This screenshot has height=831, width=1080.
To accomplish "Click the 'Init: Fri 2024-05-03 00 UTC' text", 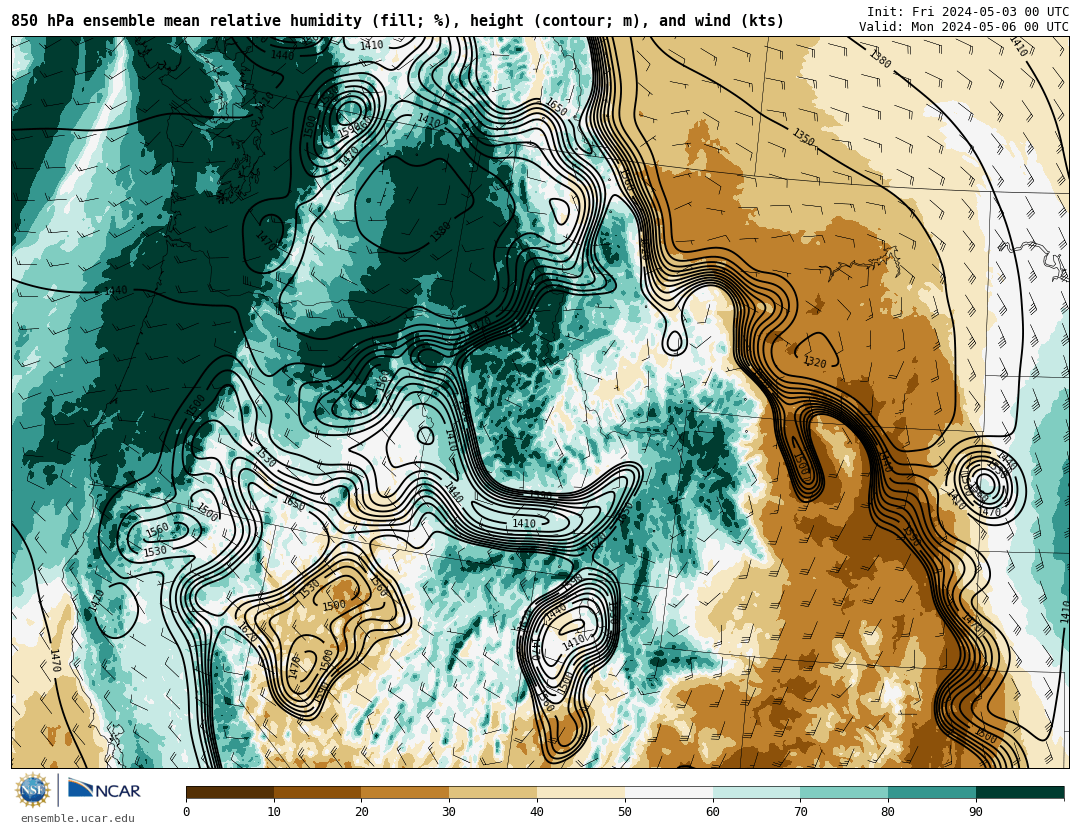I will coord(968,11).
